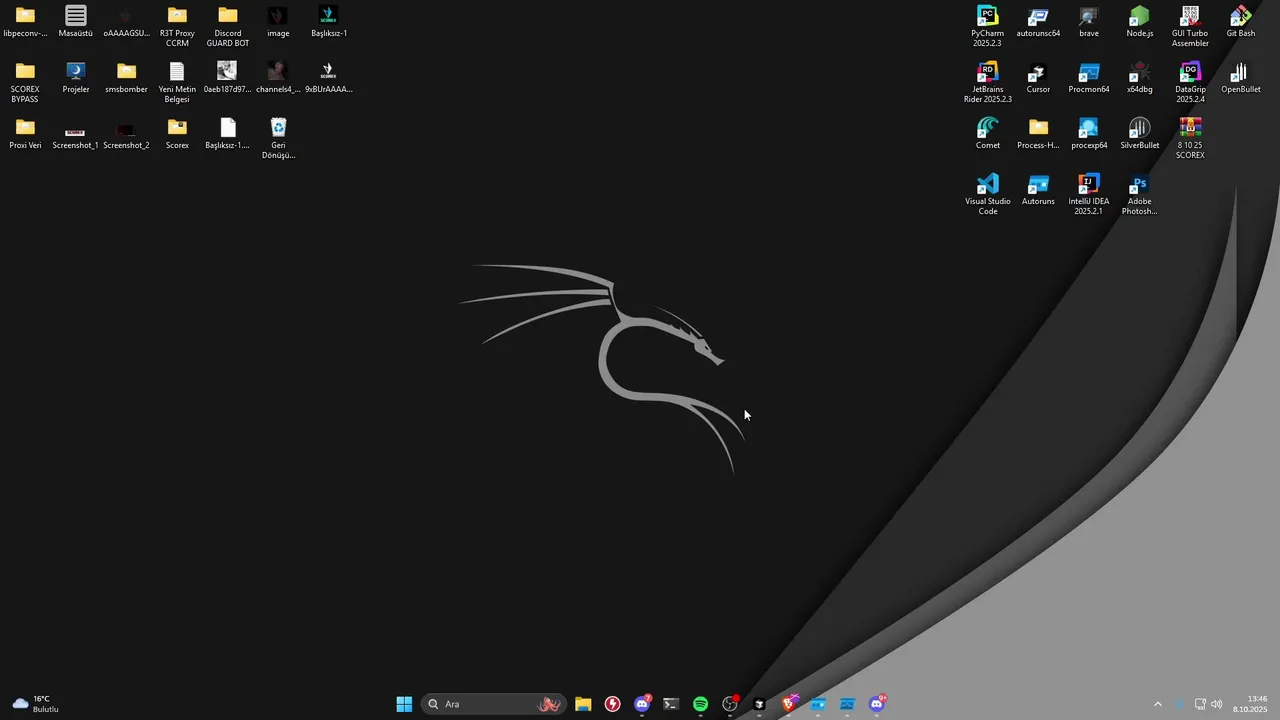Open the Discord taskbar icon with badge 7

click(x=642, y=704)
